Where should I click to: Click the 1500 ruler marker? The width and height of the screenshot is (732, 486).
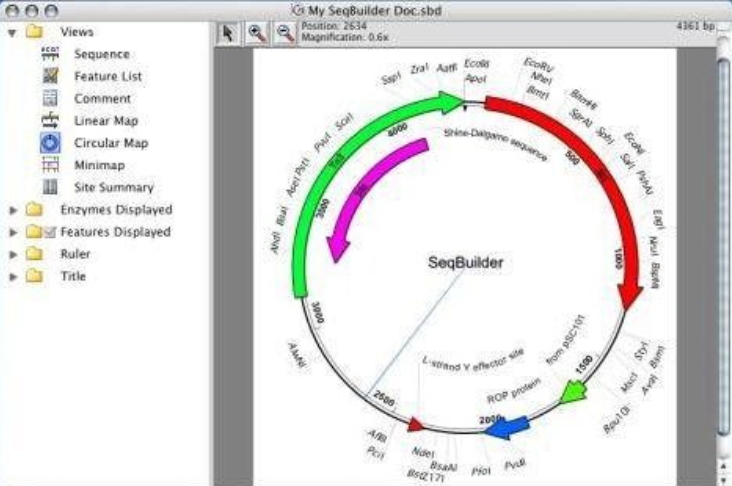coord(584,365)
